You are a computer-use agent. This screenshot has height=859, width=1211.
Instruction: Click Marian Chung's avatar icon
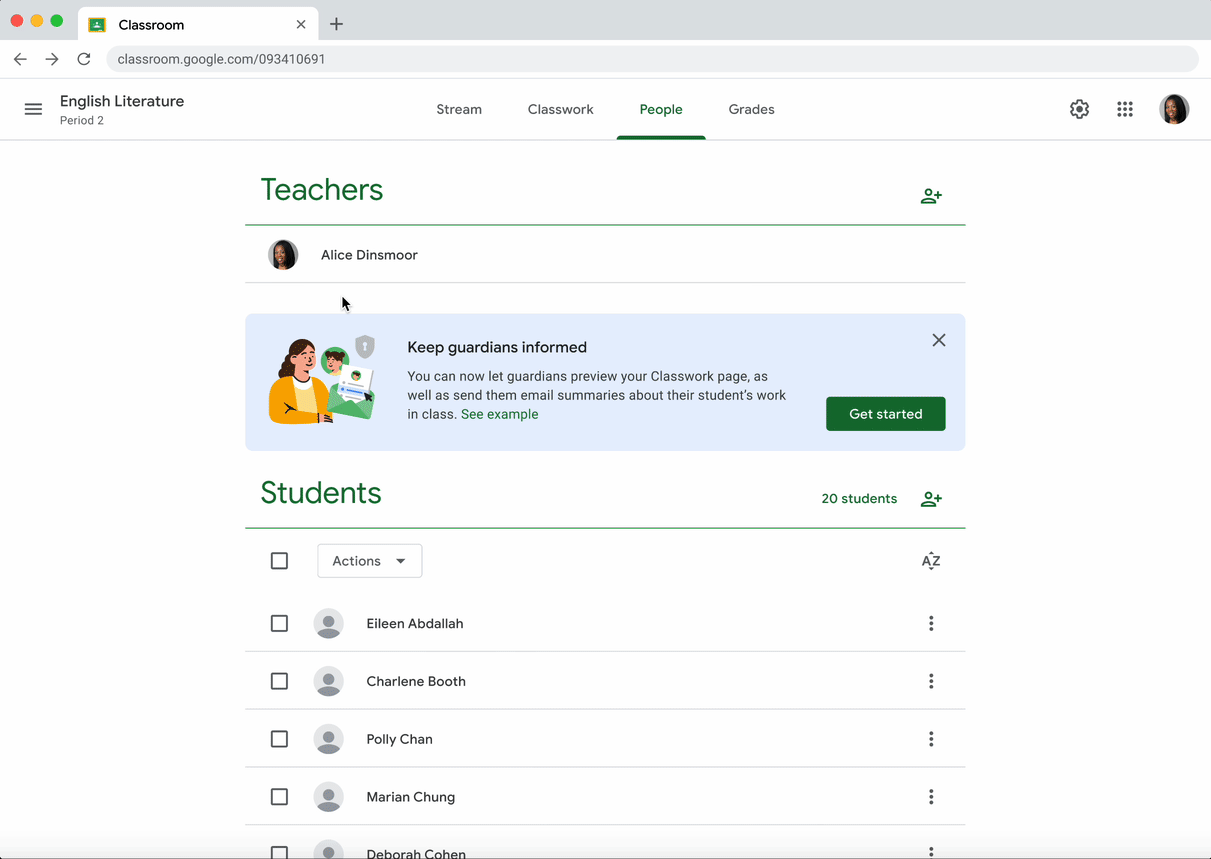(328, 797)
